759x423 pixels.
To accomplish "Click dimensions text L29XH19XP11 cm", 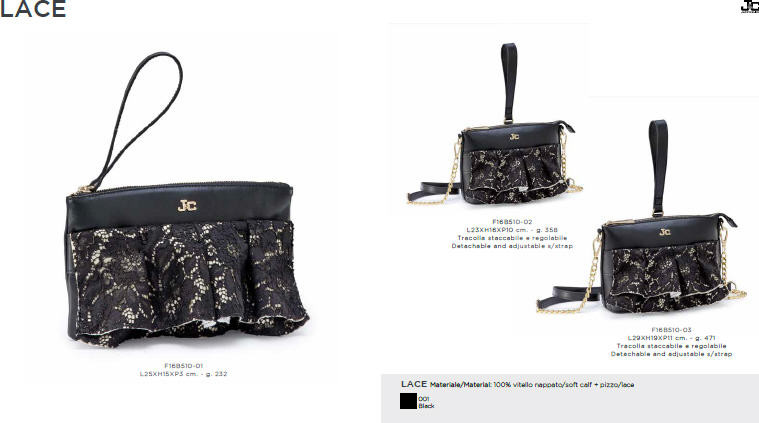I will pos(657,338).
